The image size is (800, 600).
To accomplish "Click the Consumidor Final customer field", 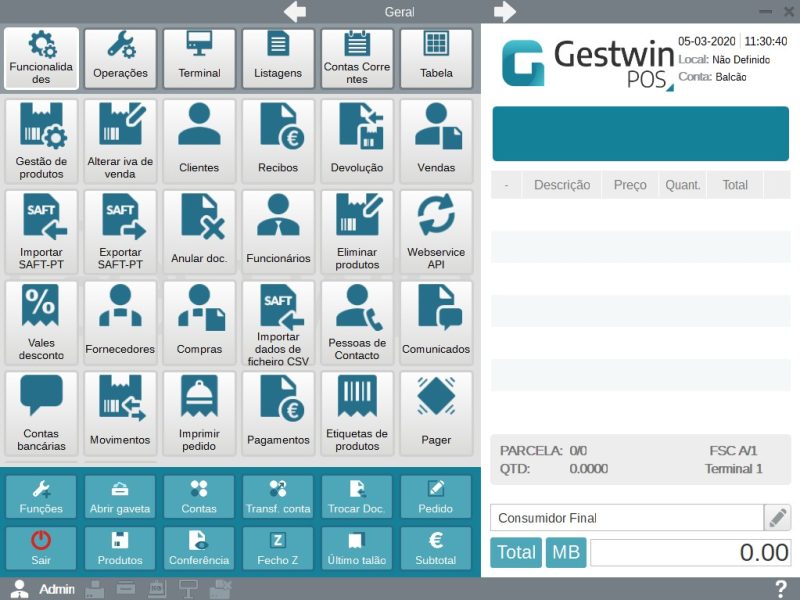I will 626,518.
